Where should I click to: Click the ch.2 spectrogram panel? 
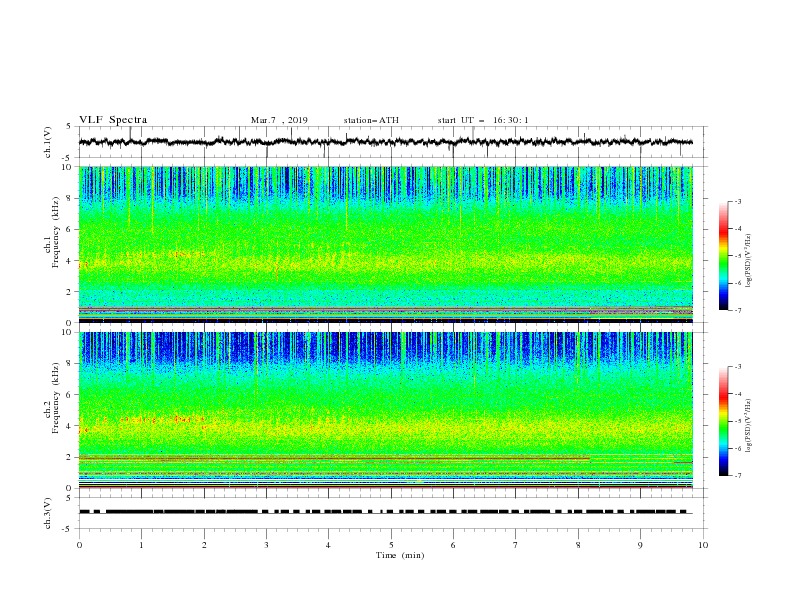[x=386, y=410]
